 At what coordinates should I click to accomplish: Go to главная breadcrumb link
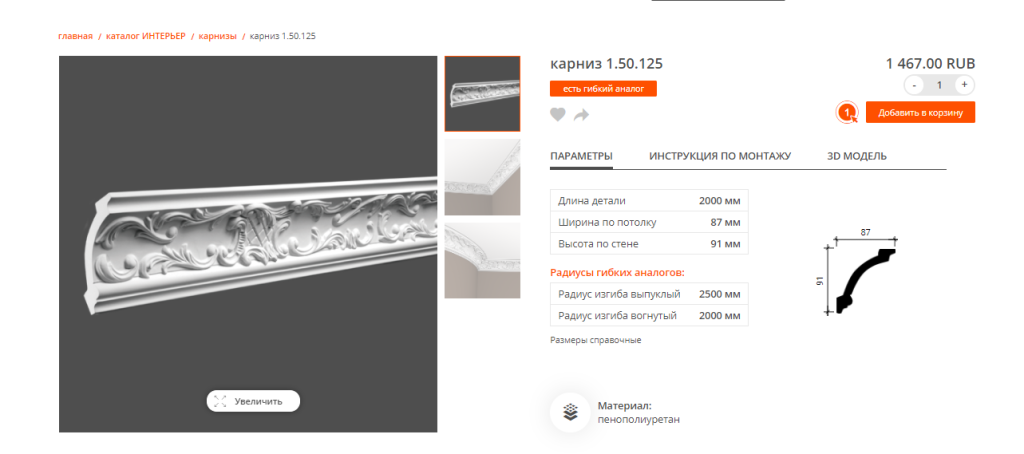[76, 36]
